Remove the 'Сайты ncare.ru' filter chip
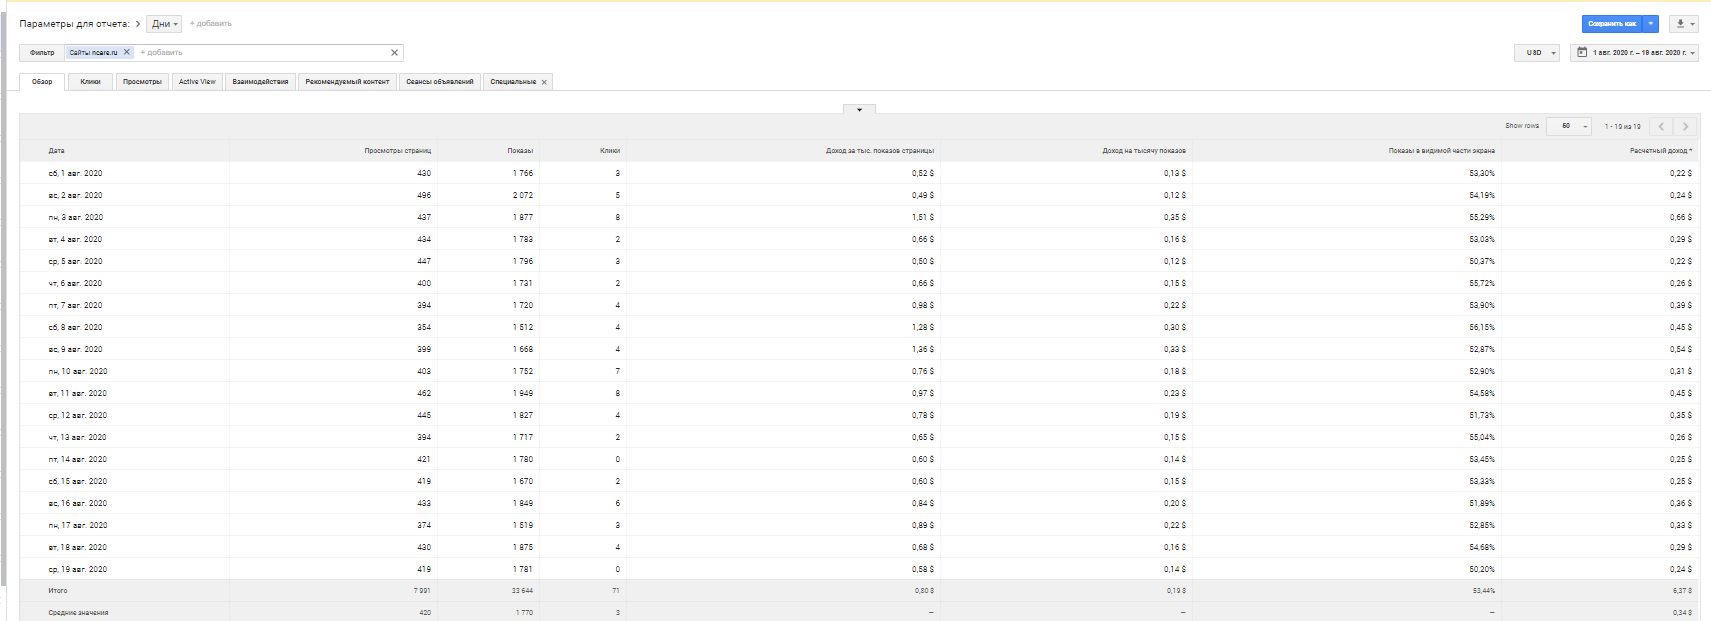The width and height of the screenshot is (1711, 621). tap(127, 52)
